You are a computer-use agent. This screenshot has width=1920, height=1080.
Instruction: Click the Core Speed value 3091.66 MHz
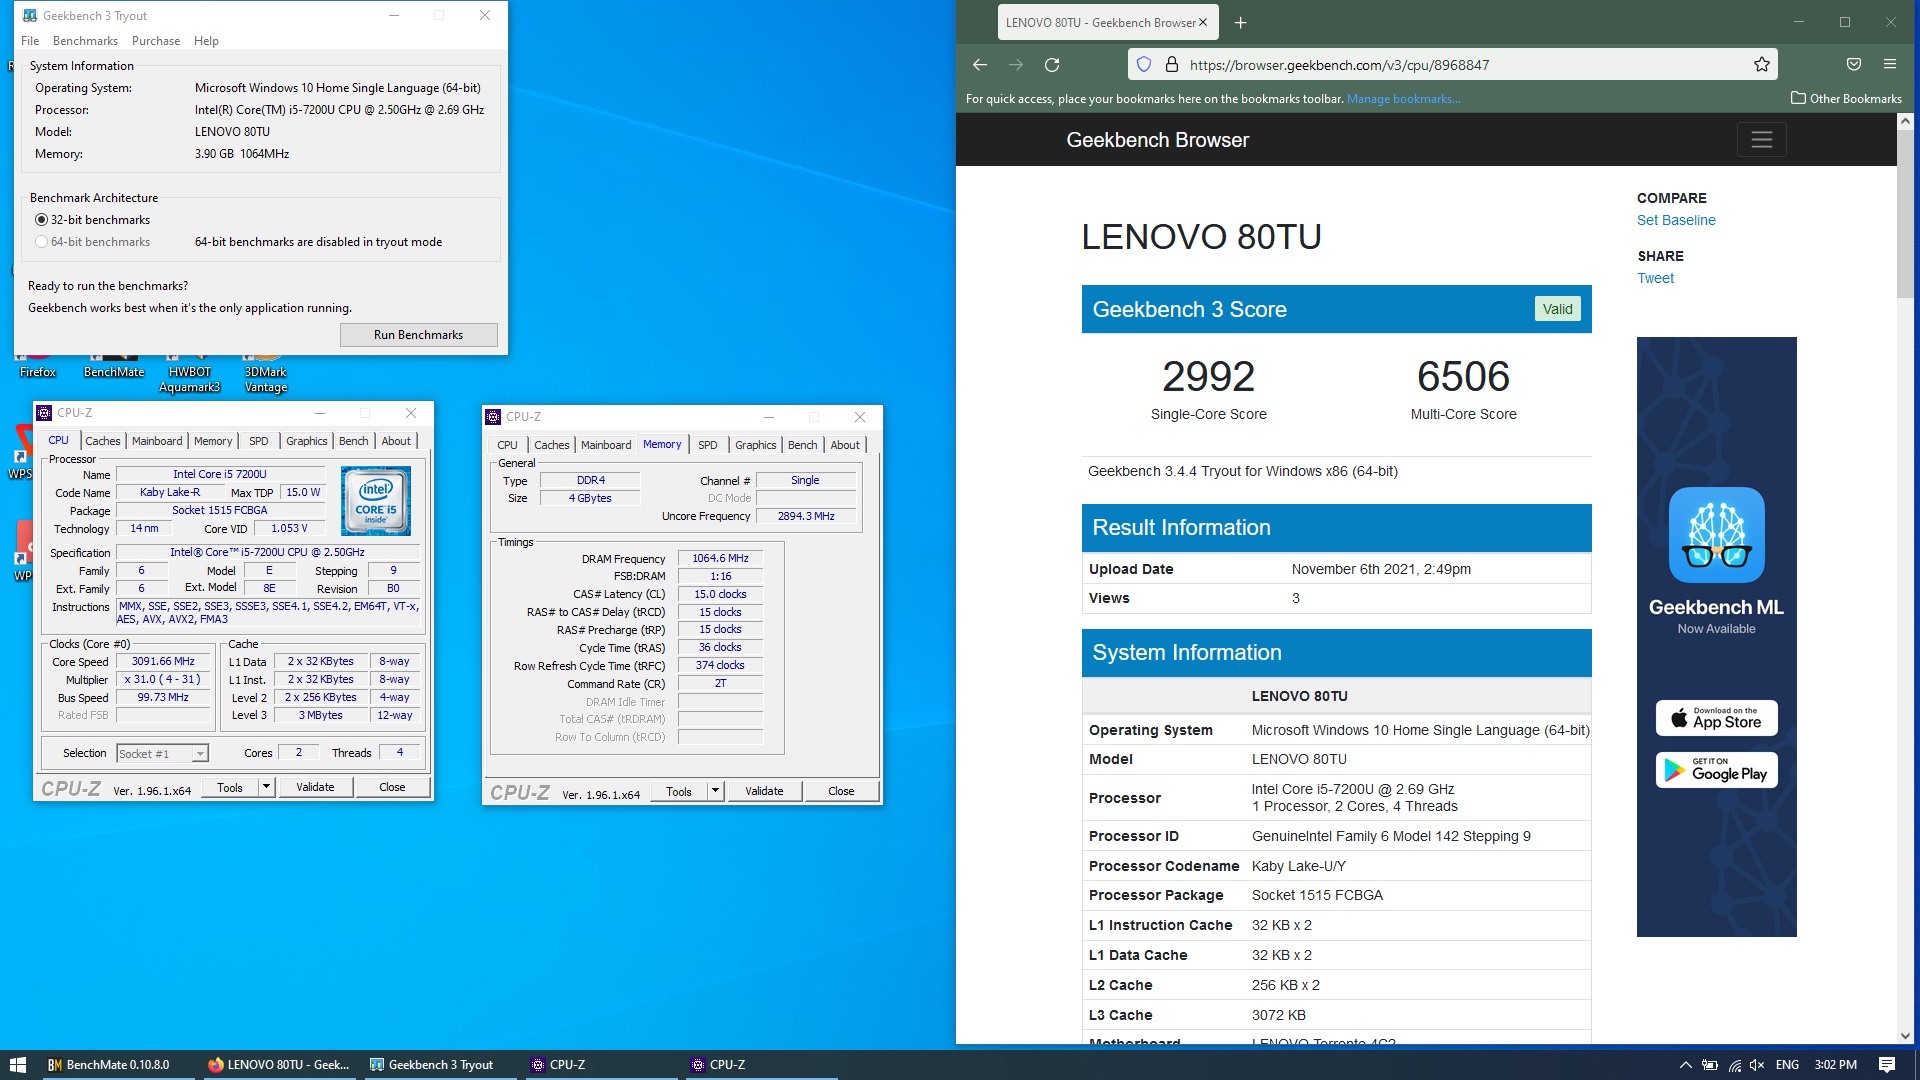coord(164,662)
